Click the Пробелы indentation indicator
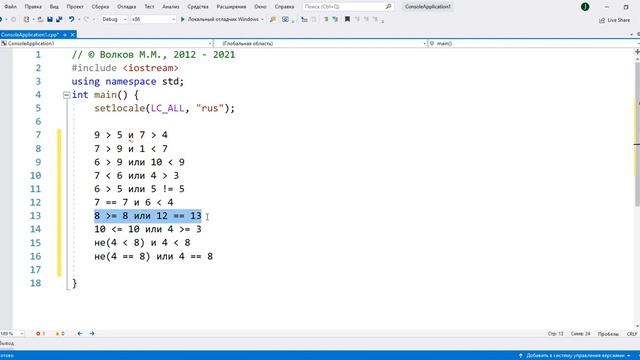Image resolution: width=640 pixels, height=360 pixels. pyautogui.click(x=608, y=334)
